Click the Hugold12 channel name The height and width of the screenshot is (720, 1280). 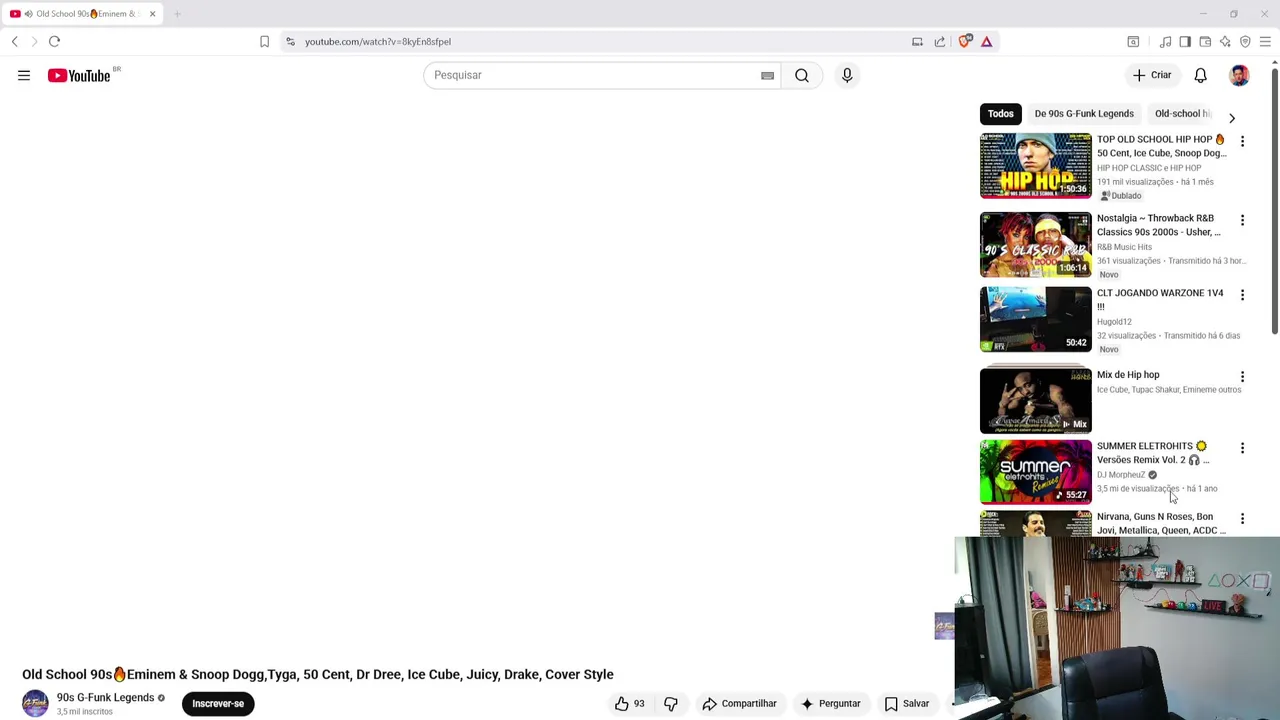click(1114, 322)
